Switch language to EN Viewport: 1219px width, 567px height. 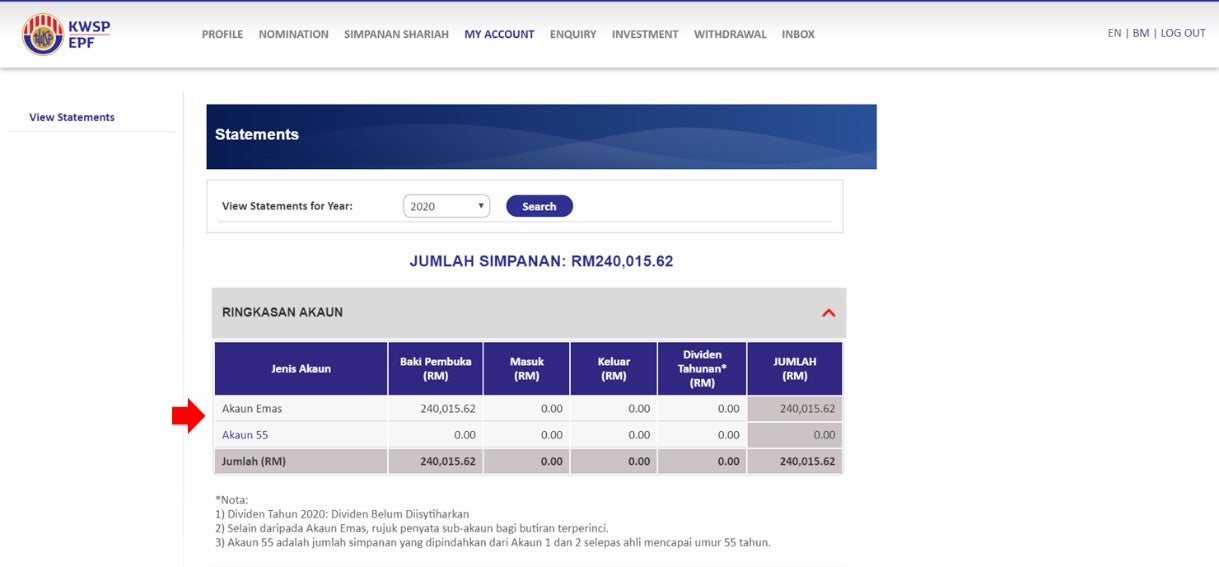1114,33
